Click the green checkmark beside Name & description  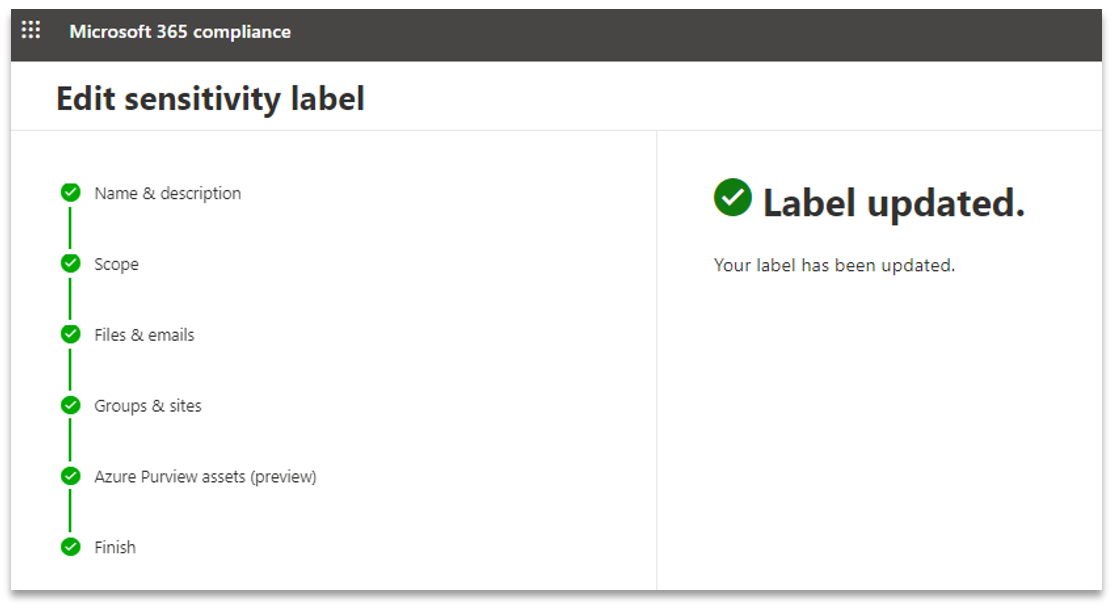(x=69, y=192)
